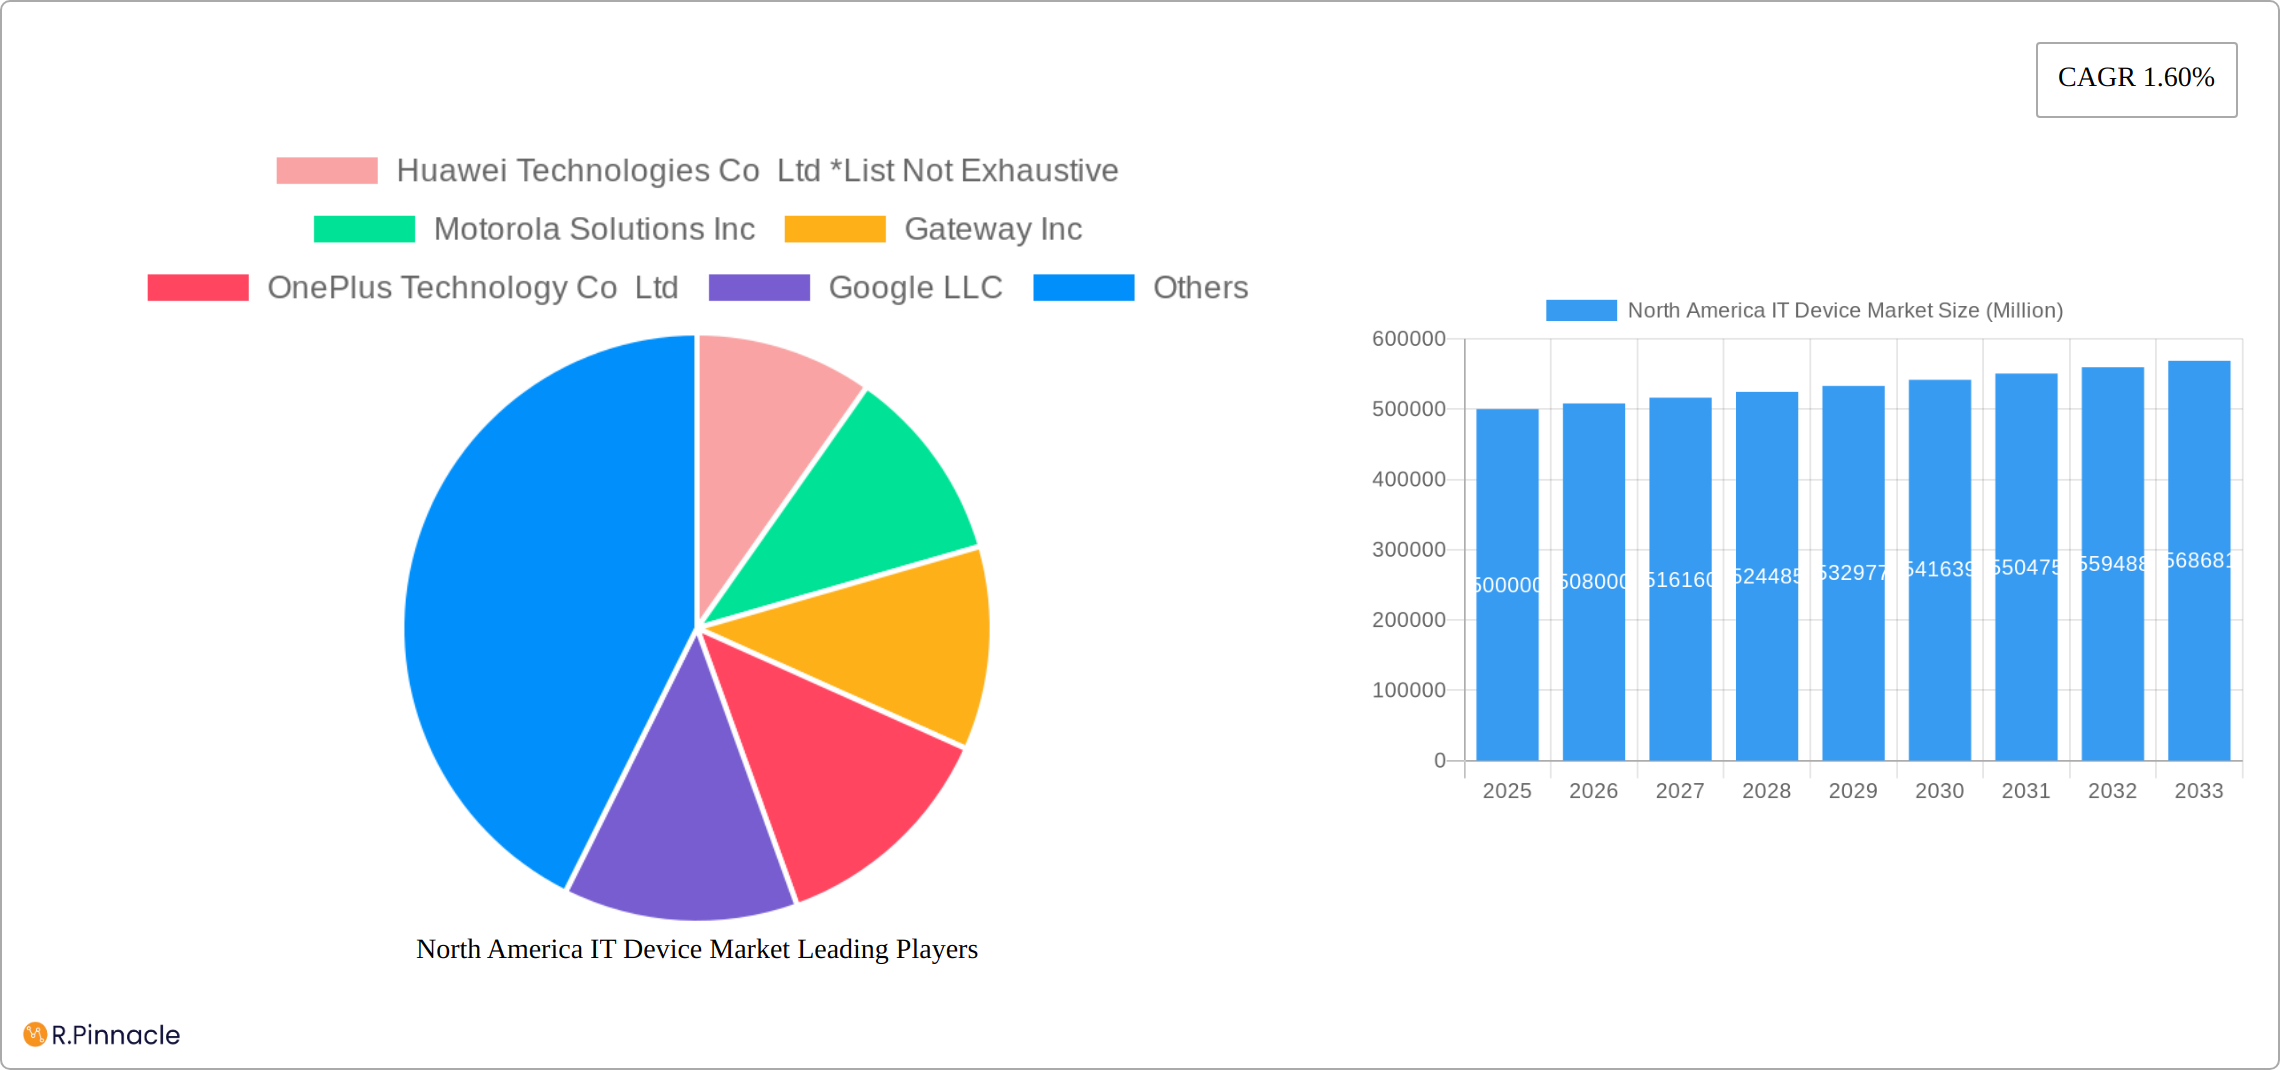Click the Others blue legend swatch
Image resolution: width=2280 pixels, height=1070 pixels.
[x=1084, y=288]
